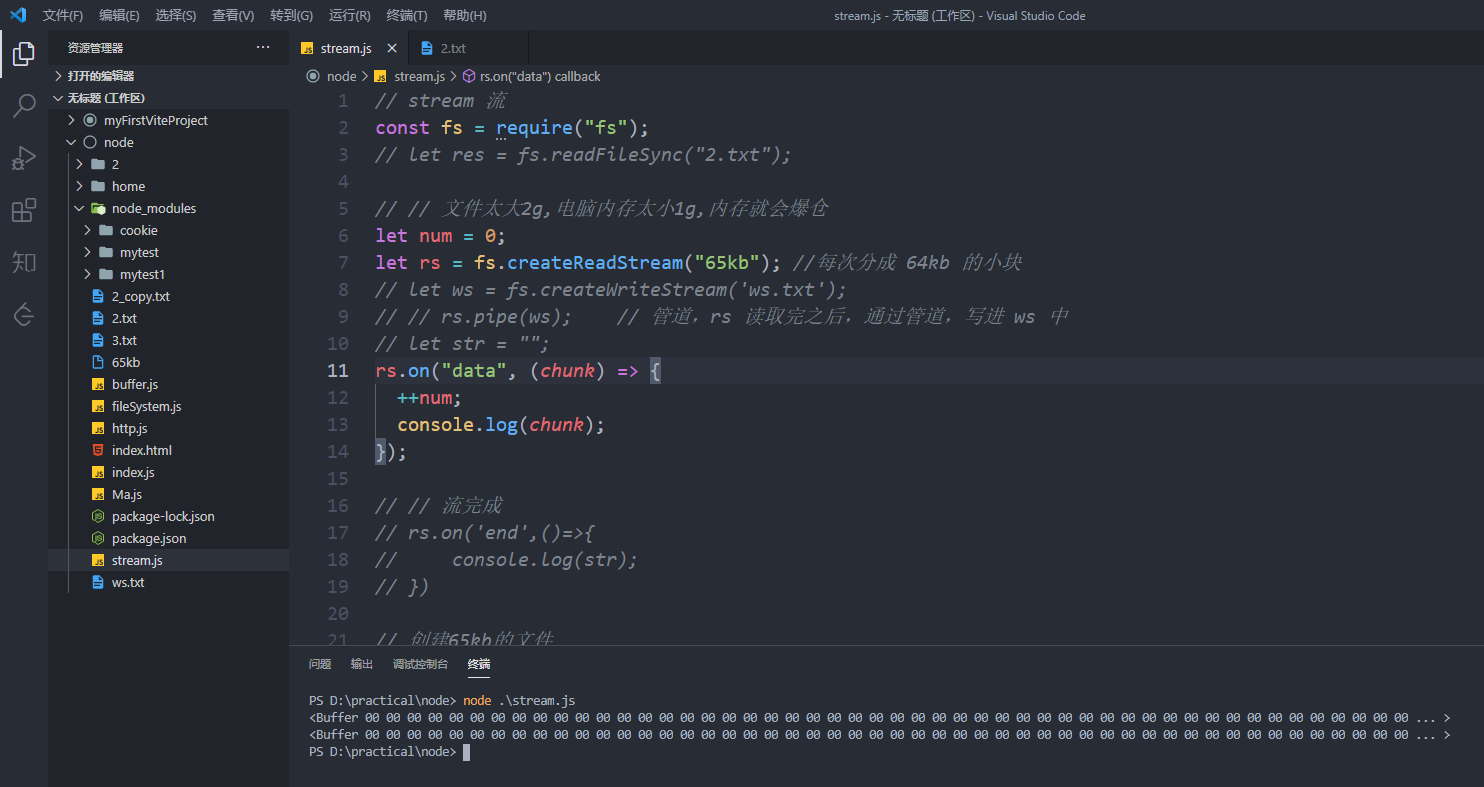Switch to the 输出 panel tab
Image resolution: width=1484 pixels, height=787 pixels.
(x=362, y=664)
